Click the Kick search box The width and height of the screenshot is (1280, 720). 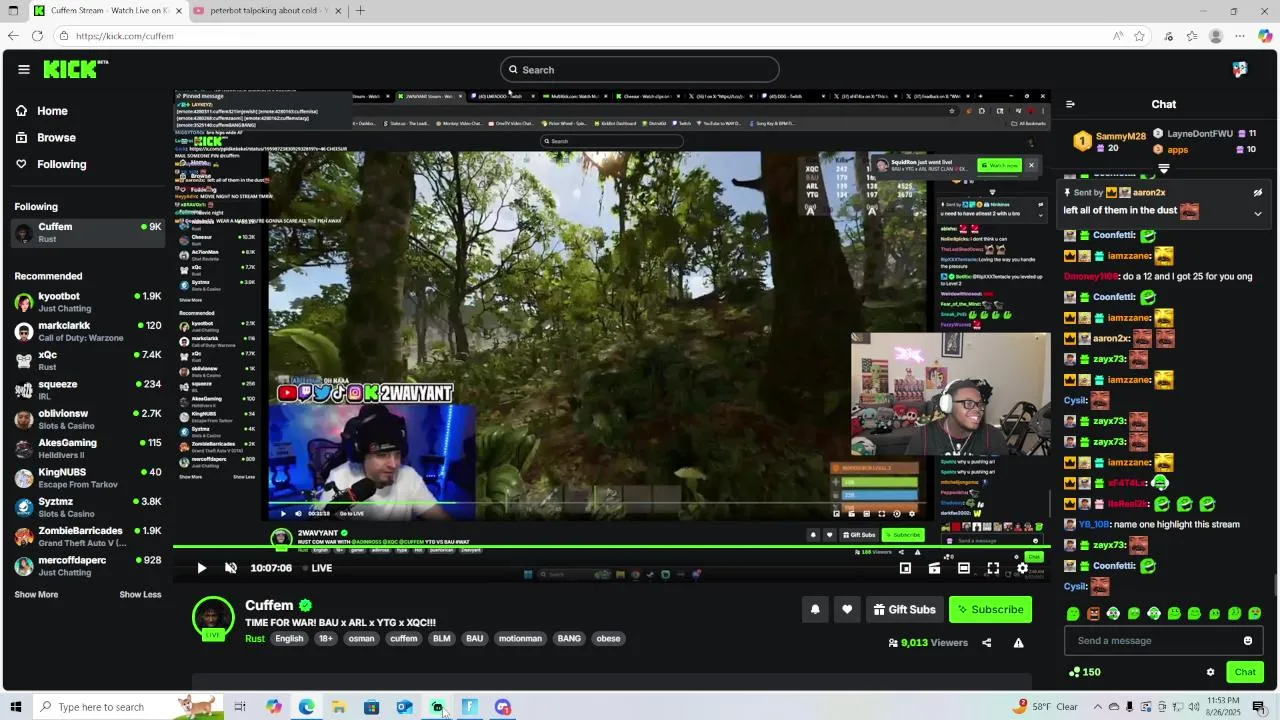tap(640, 70)
